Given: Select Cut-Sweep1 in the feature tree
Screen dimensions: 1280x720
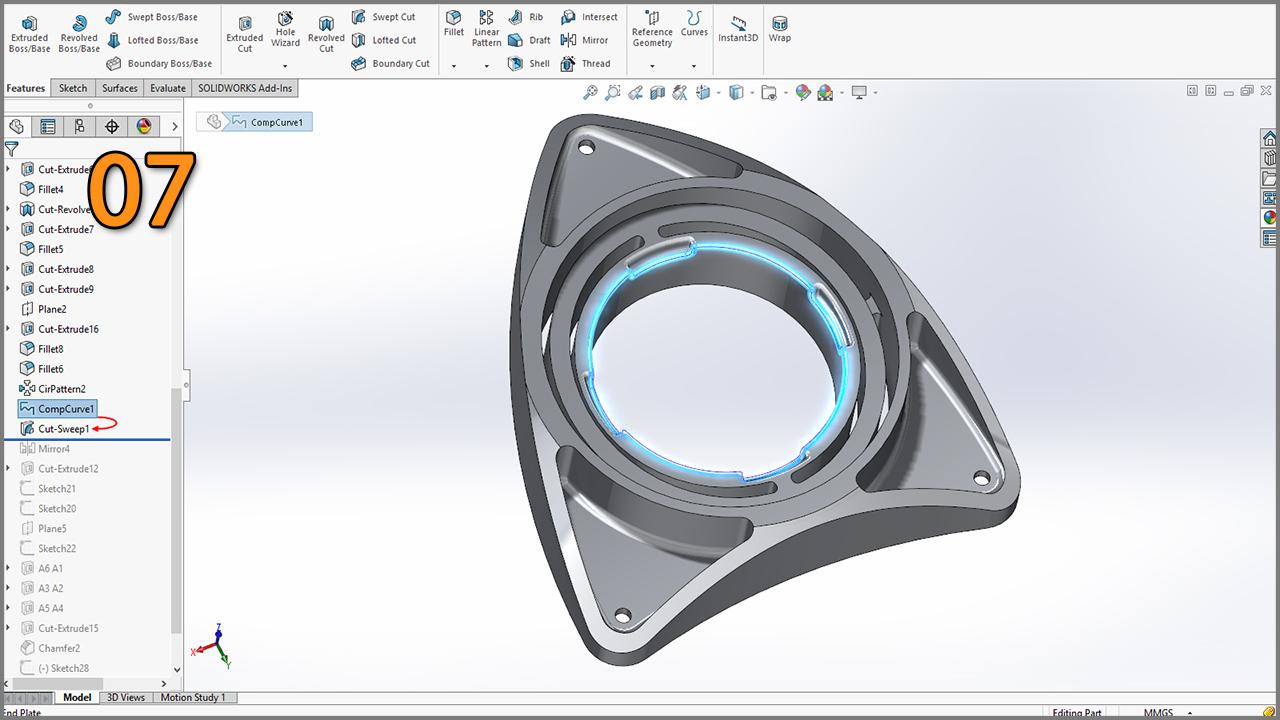Looking at the screenshot, I should 63,429.
